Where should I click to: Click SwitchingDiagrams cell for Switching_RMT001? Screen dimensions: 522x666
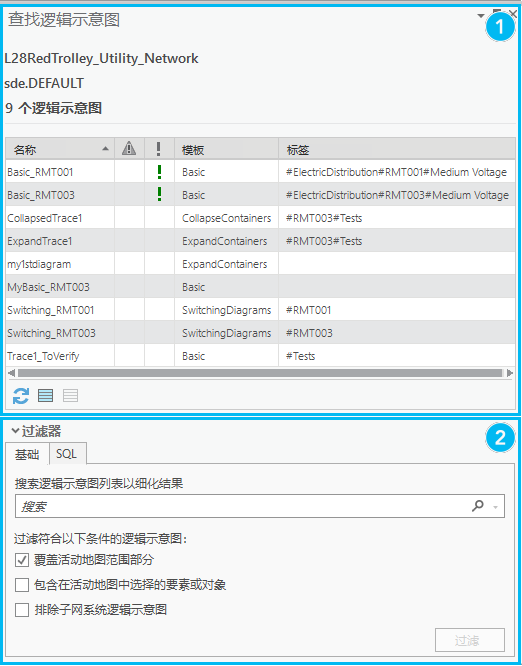pos(226,310)
